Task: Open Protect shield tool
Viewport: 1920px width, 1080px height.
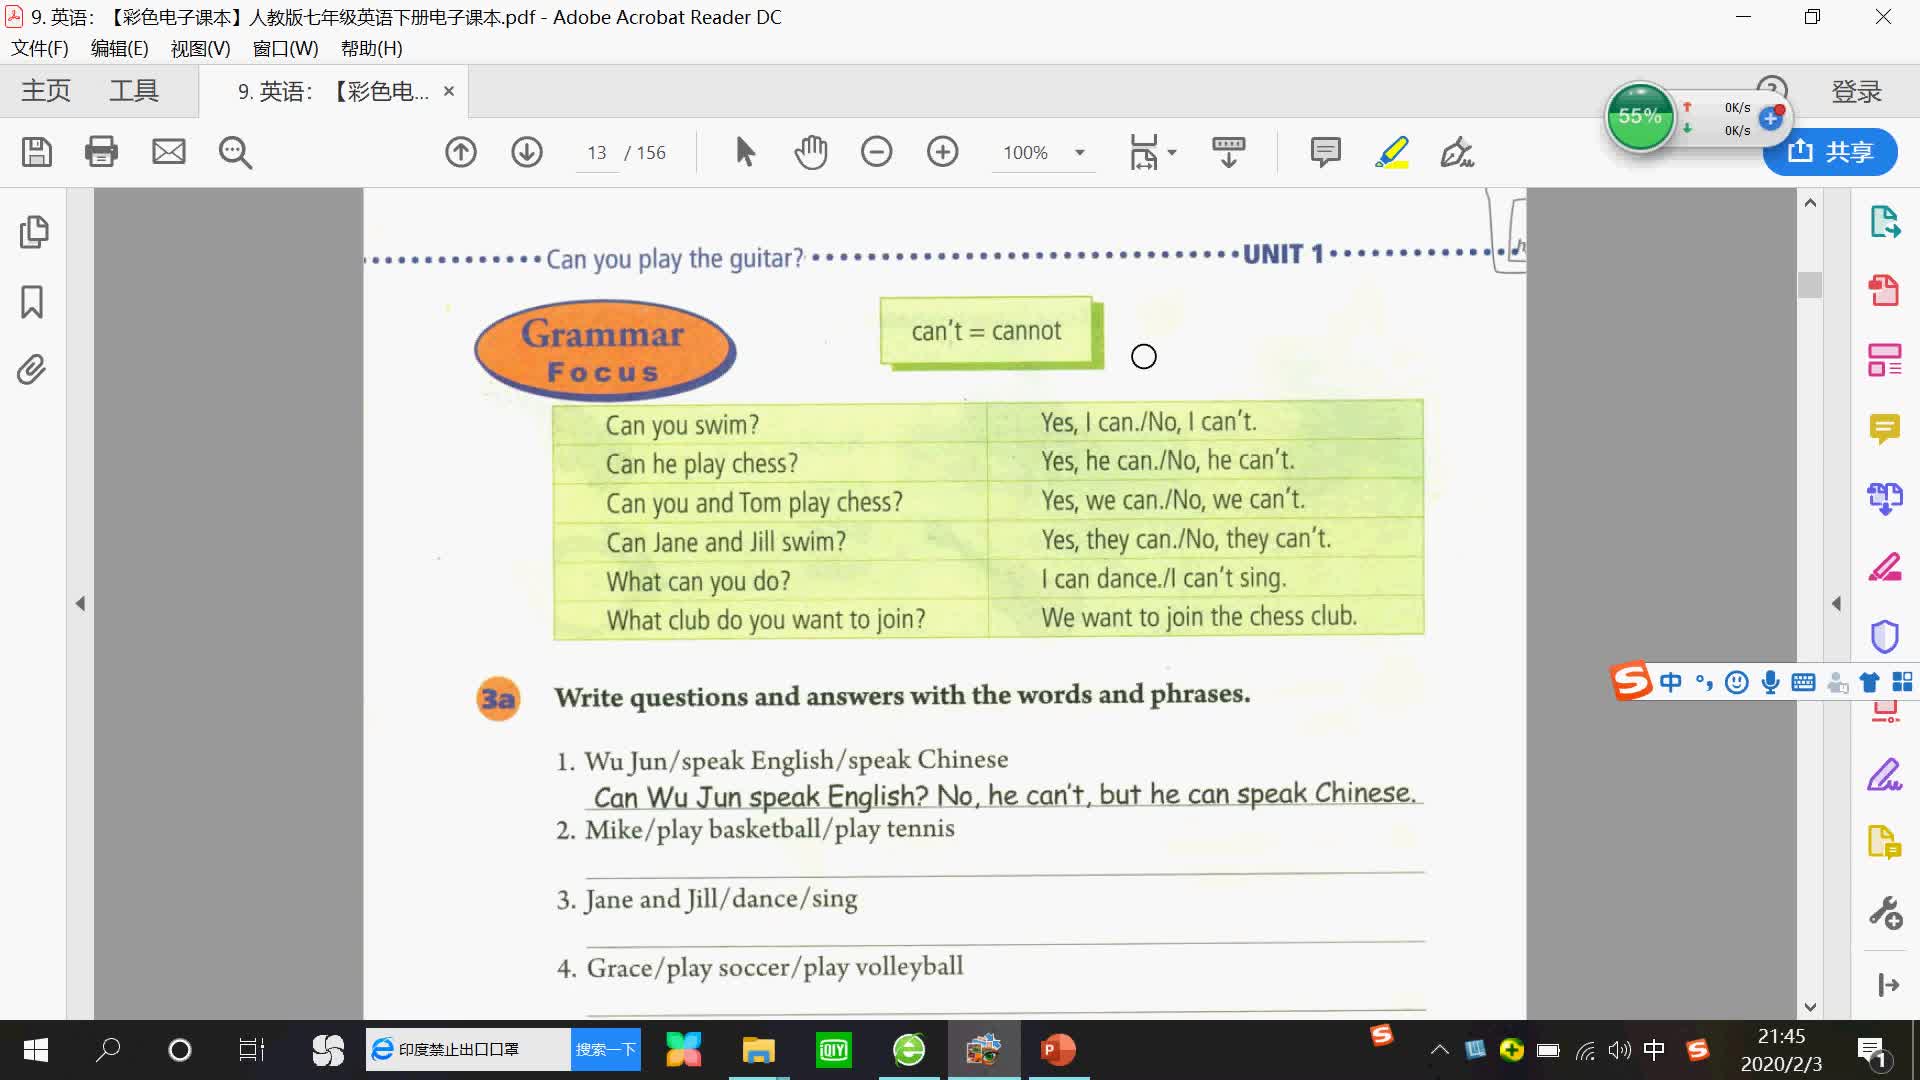Action: pyautogui.click(x=1885, y=636)
